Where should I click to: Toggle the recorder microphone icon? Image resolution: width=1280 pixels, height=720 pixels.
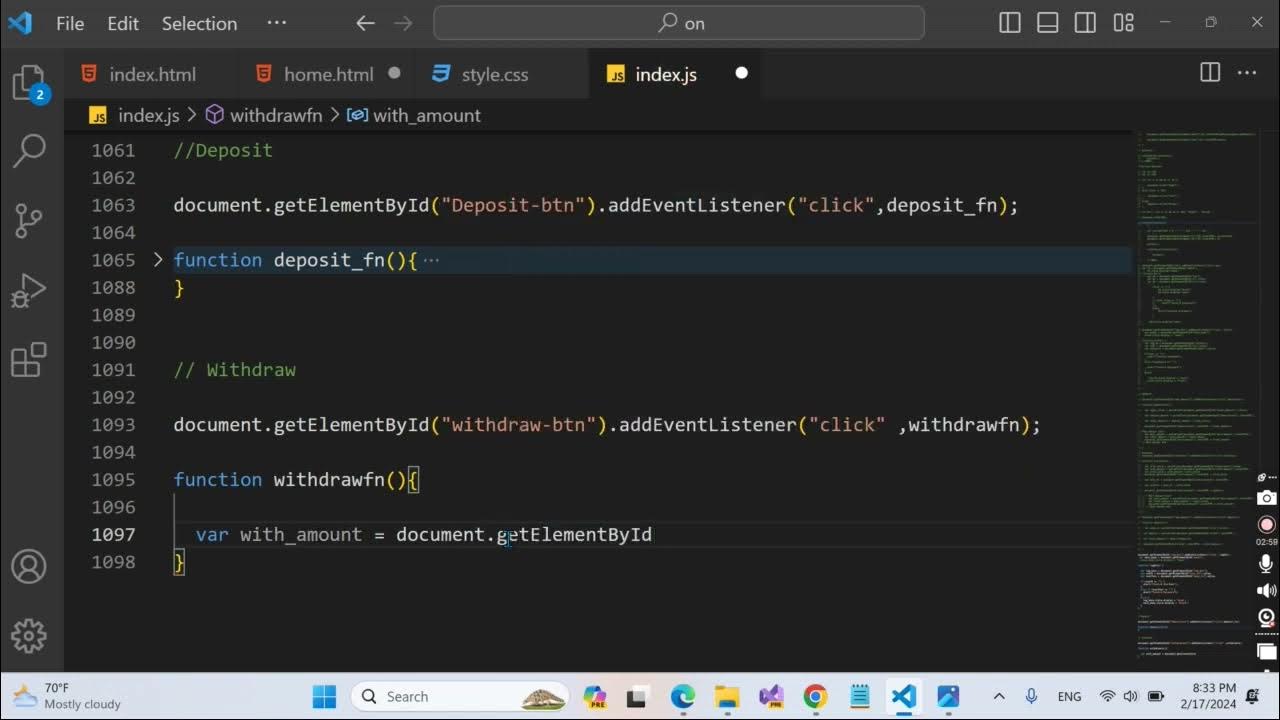click(x=1267, y=565)
